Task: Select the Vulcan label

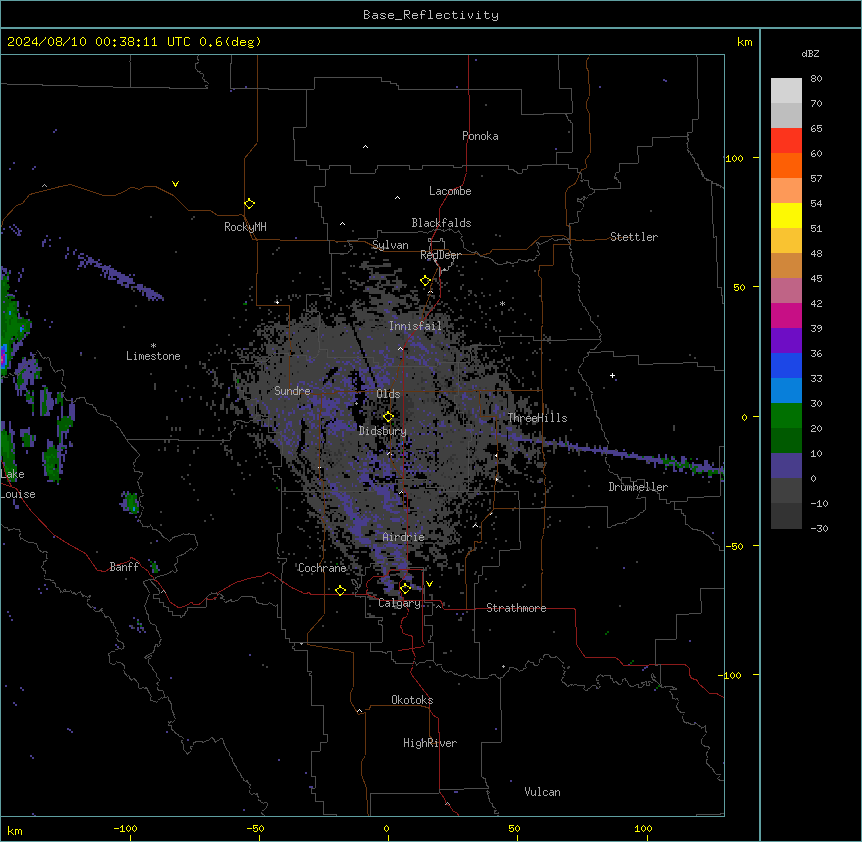Action: [x=543, y=792]
